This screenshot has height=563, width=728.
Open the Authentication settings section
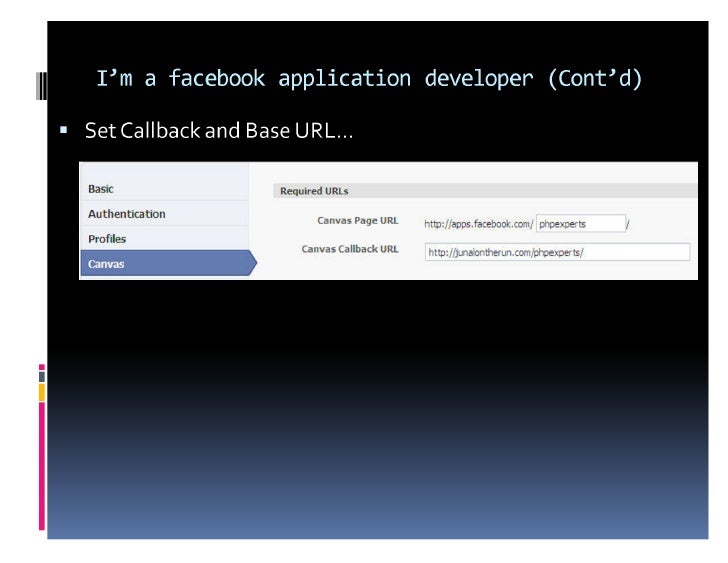tap(164, 214)
